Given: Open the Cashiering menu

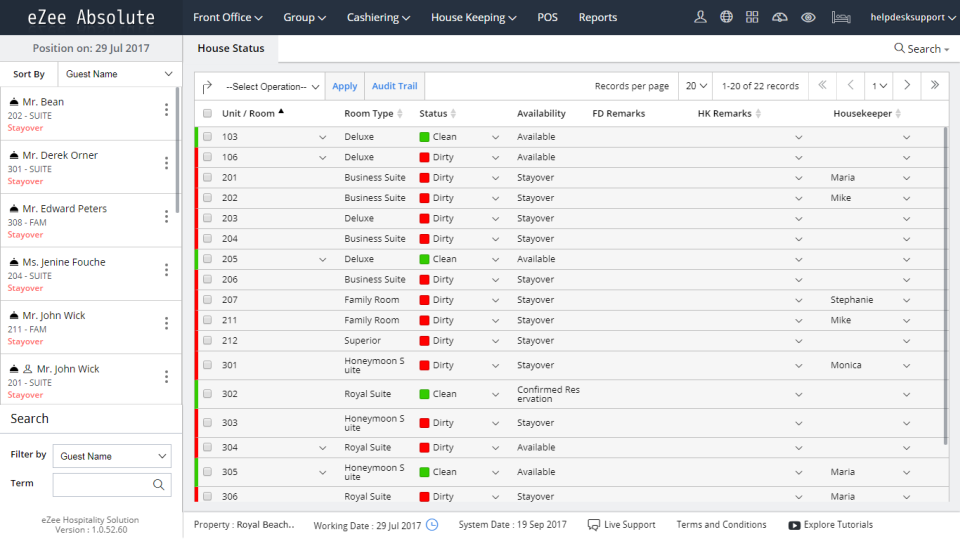Looking at the screenshot, I should pos(379,17).
